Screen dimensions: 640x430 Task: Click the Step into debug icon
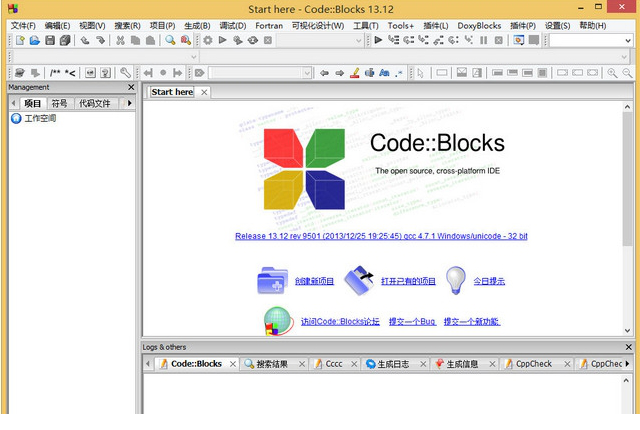tap(424, 40)
